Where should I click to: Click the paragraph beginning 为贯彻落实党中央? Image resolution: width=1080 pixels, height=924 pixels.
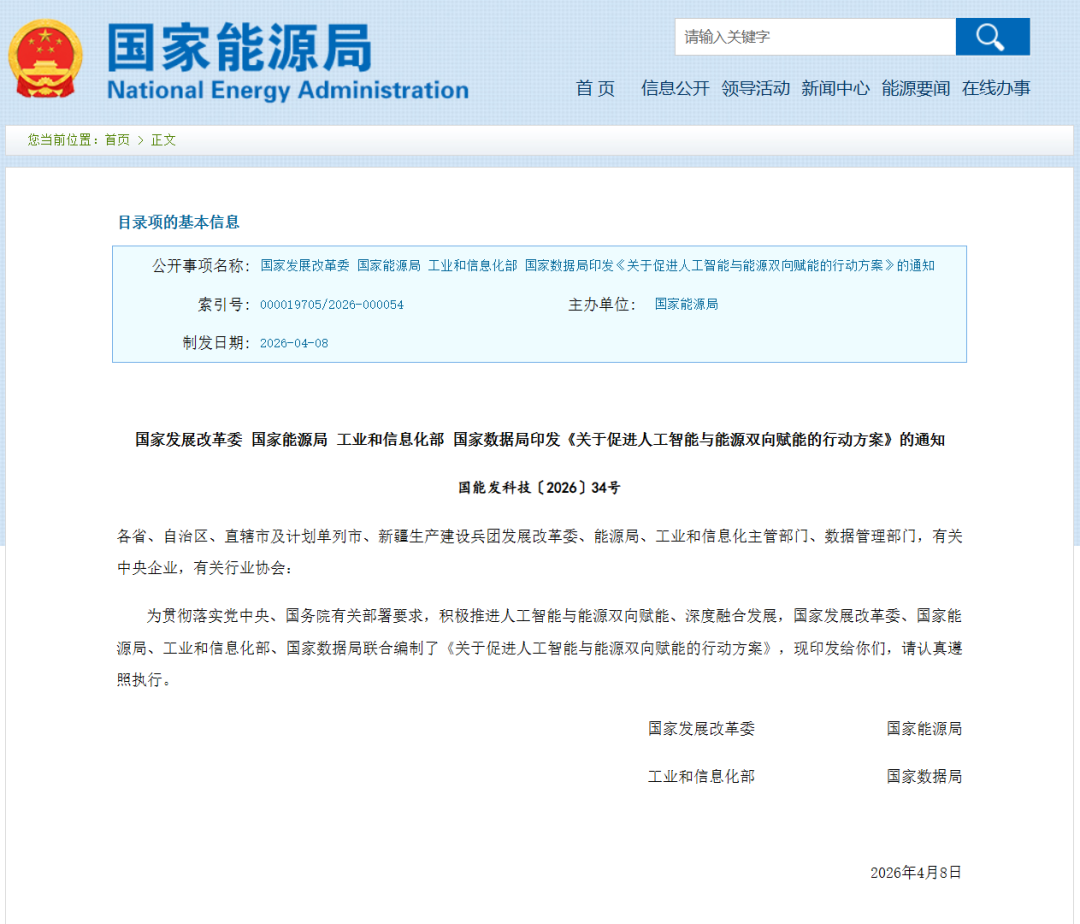[539, 647]
